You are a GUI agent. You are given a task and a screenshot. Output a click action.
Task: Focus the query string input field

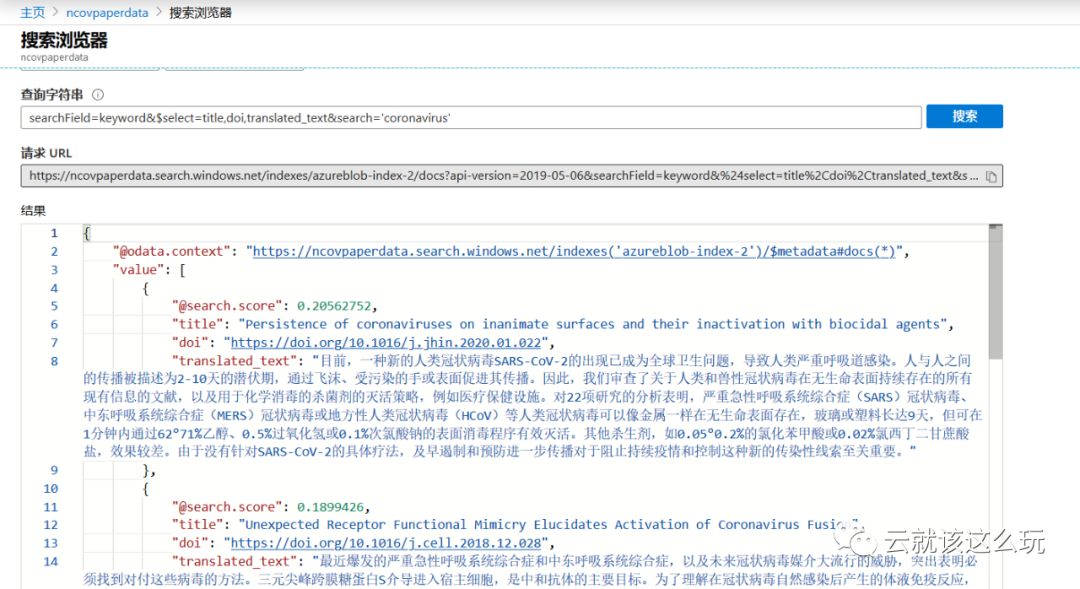(x=471, y=118)
